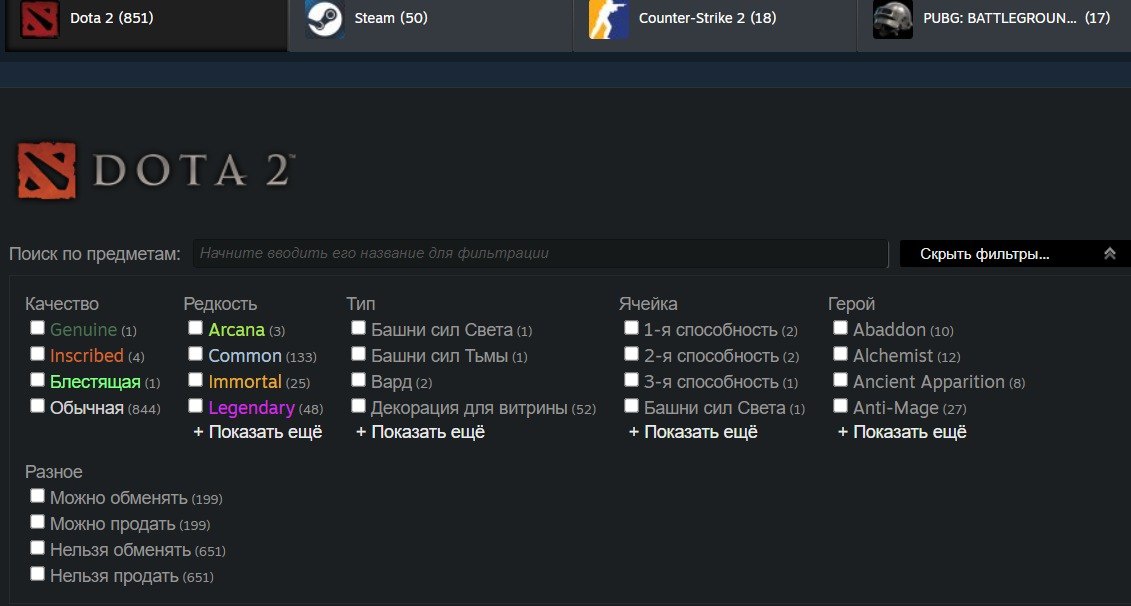Image resolution: width=1131 pixels, height=606 pixels.
Task: Check the Anti-Mage hero filter
Action: [x=840, y=405]
